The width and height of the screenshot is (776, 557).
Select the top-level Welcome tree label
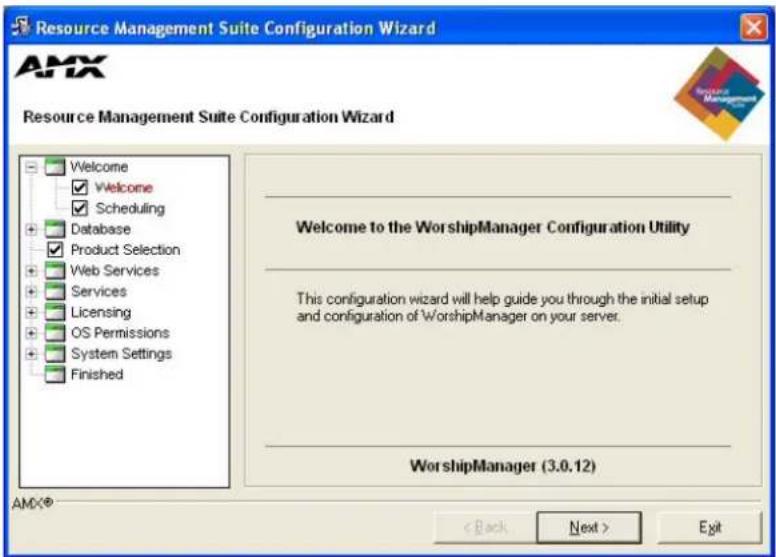click(99, 167)
